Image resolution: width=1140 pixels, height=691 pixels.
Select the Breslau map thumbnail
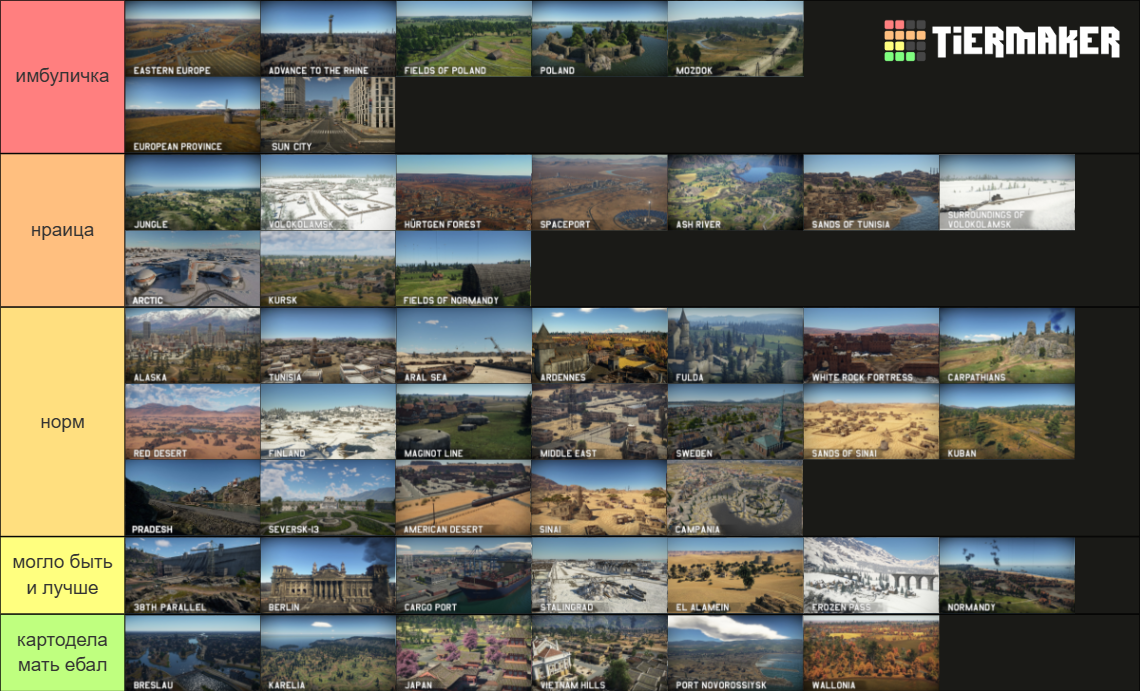[x=193, y=653]
